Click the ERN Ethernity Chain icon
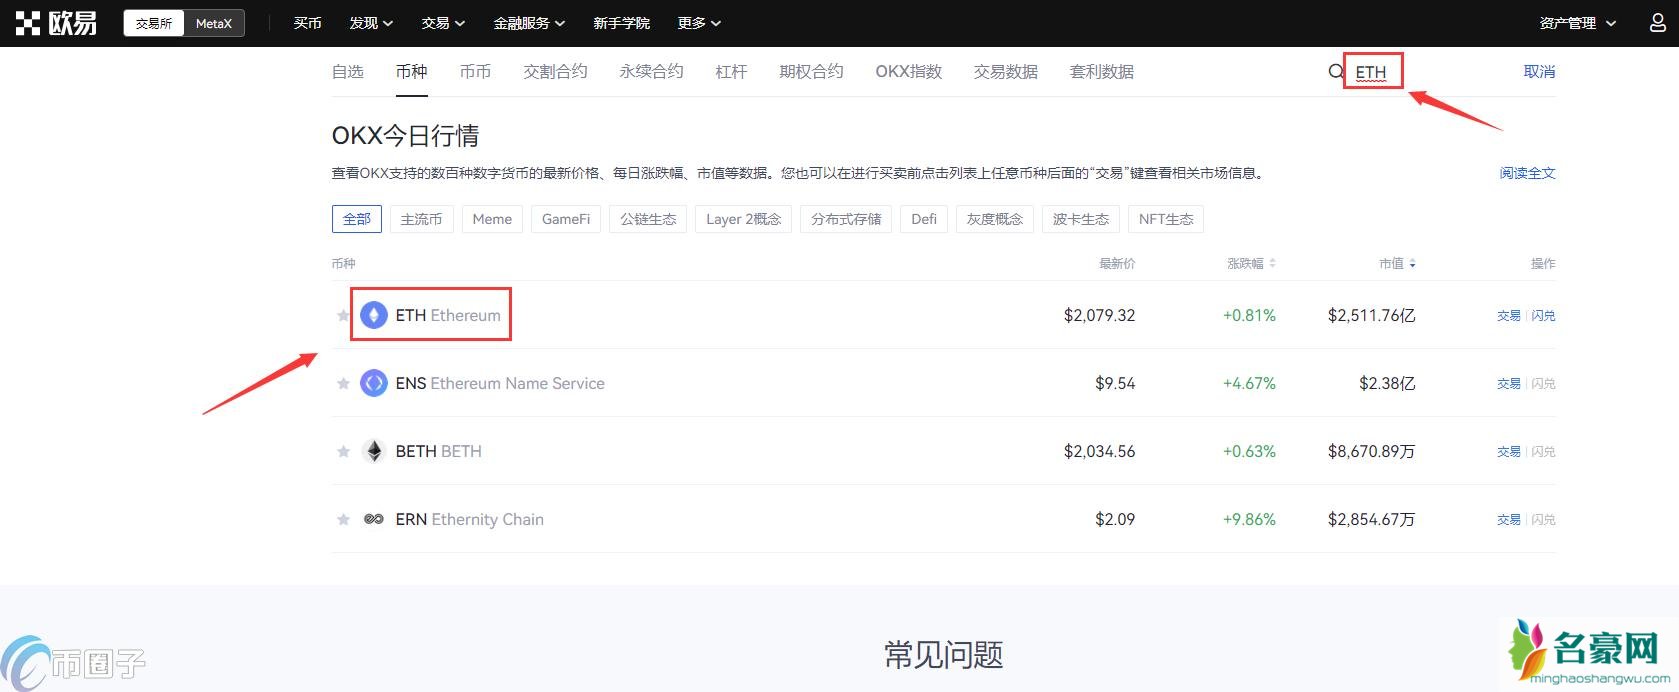This screenshot has height=692, width=1679. click(374, 519)
